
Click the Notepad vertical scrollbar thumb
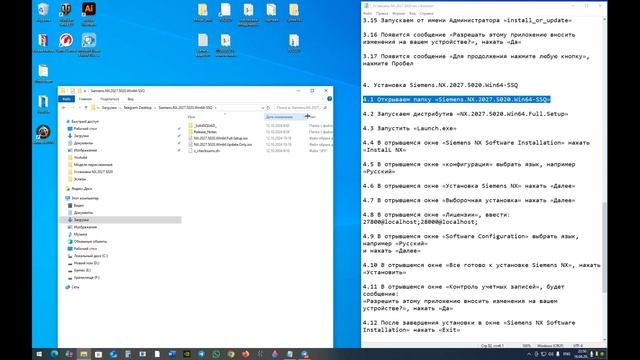[x=604, y=247]
